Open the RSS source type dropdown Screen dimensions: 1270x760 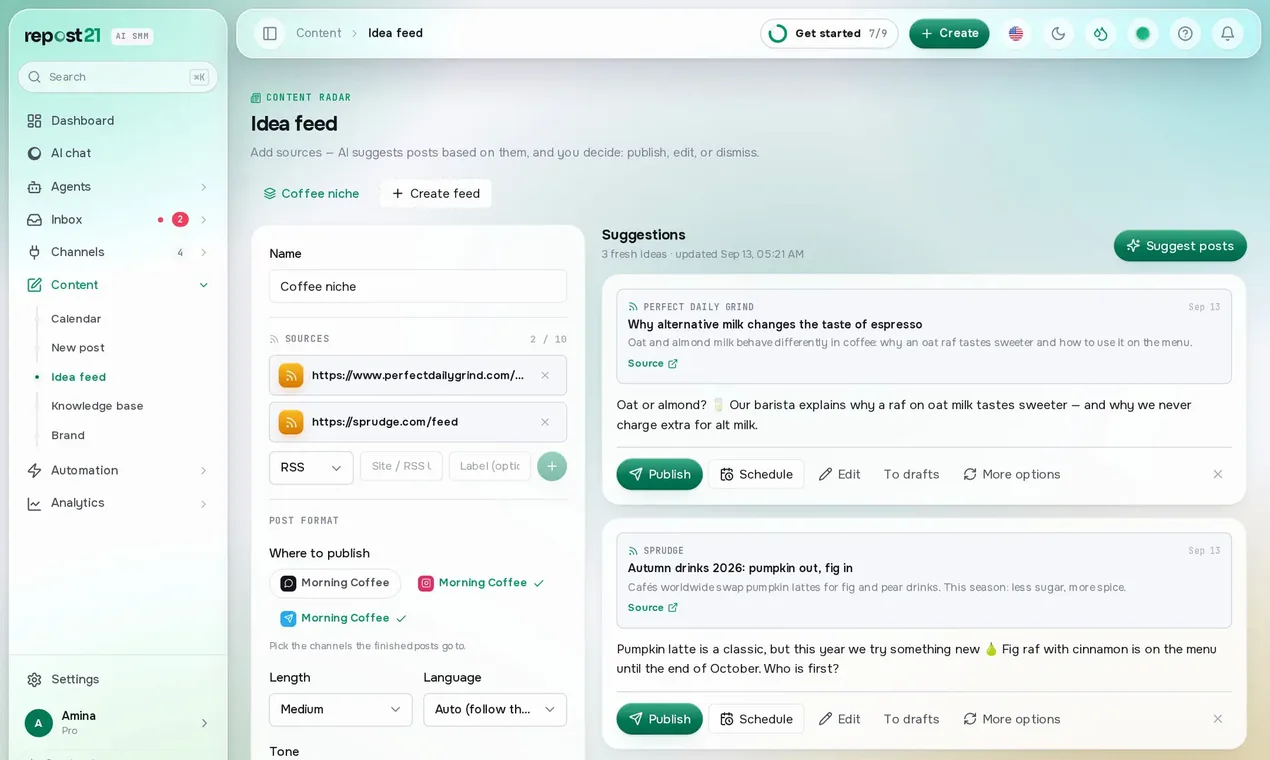pyautogui.click(x=311, y=468)
